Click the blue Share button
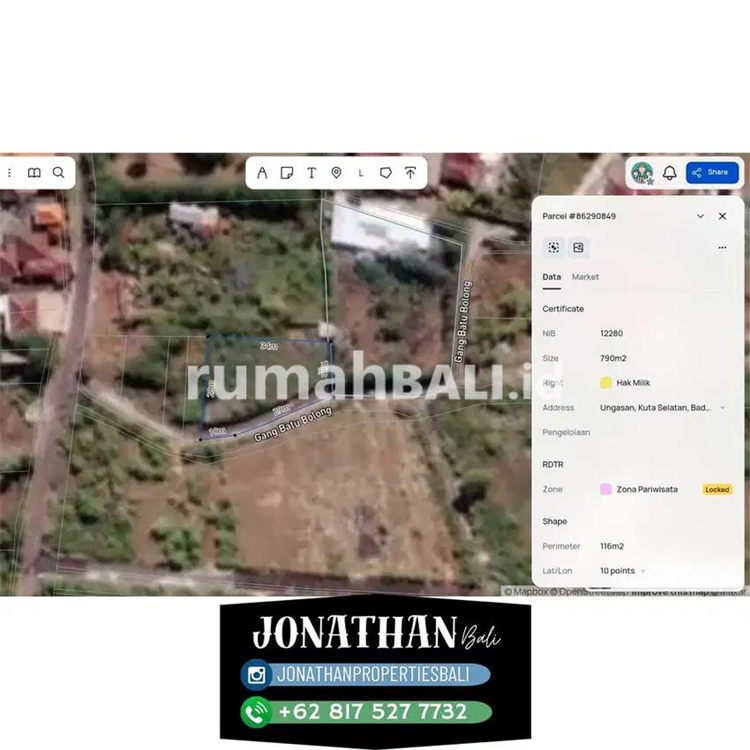This screenshot has width=750, height=750. [x=712, y=172]
